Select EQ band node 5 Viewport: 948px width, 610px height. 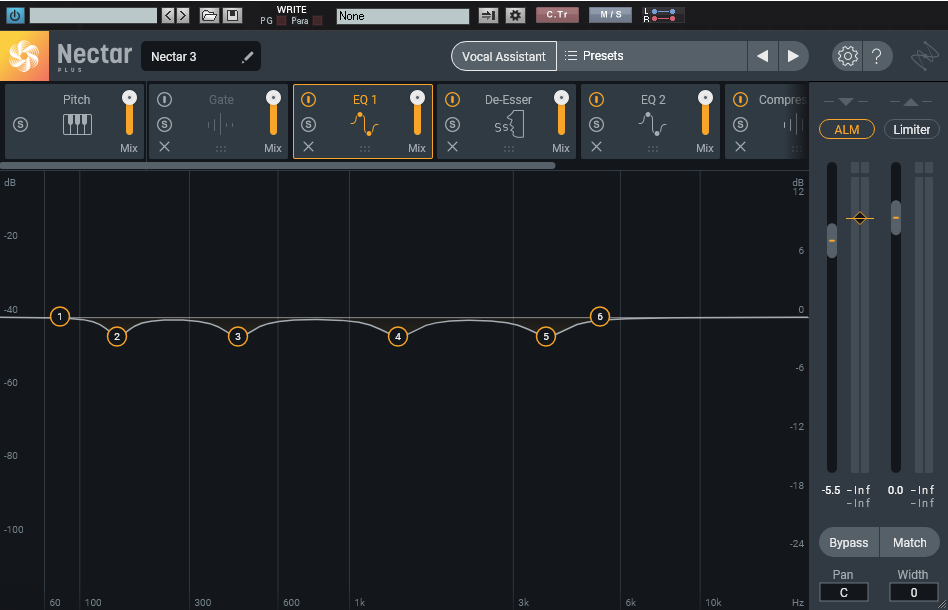click(x=546, y=337)
